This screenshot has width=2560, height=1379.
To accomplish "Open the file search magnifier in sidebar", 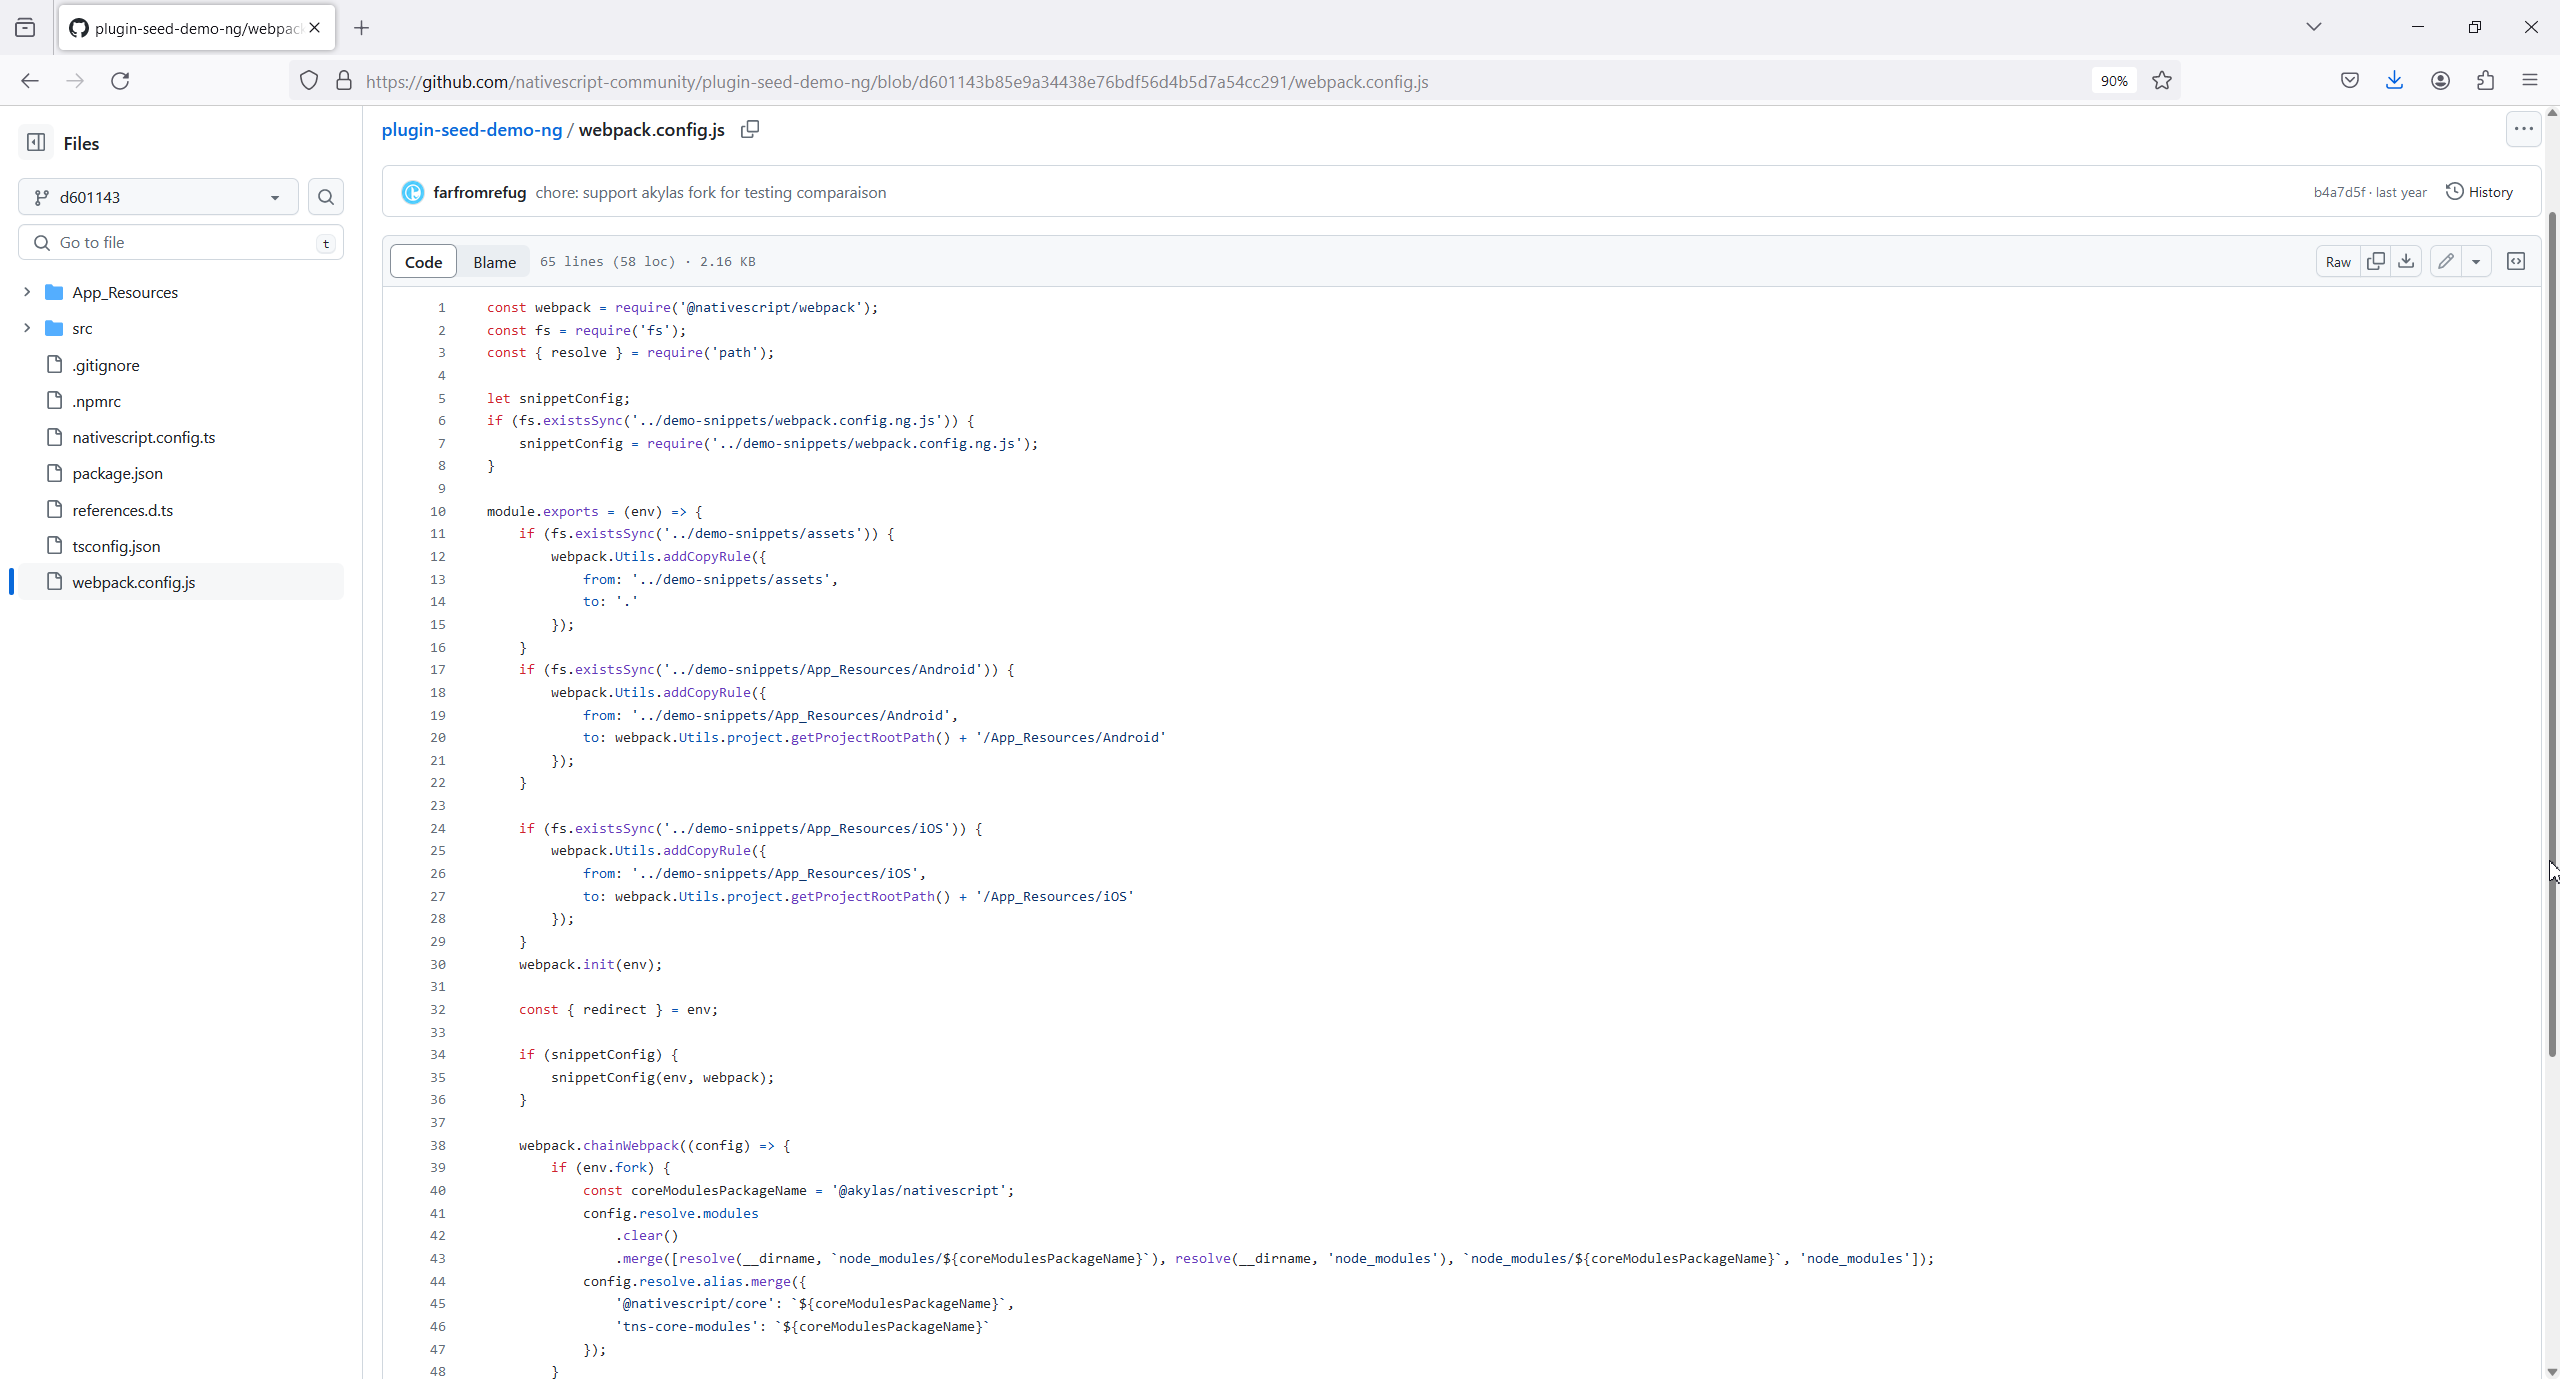I will click(325, 196).
